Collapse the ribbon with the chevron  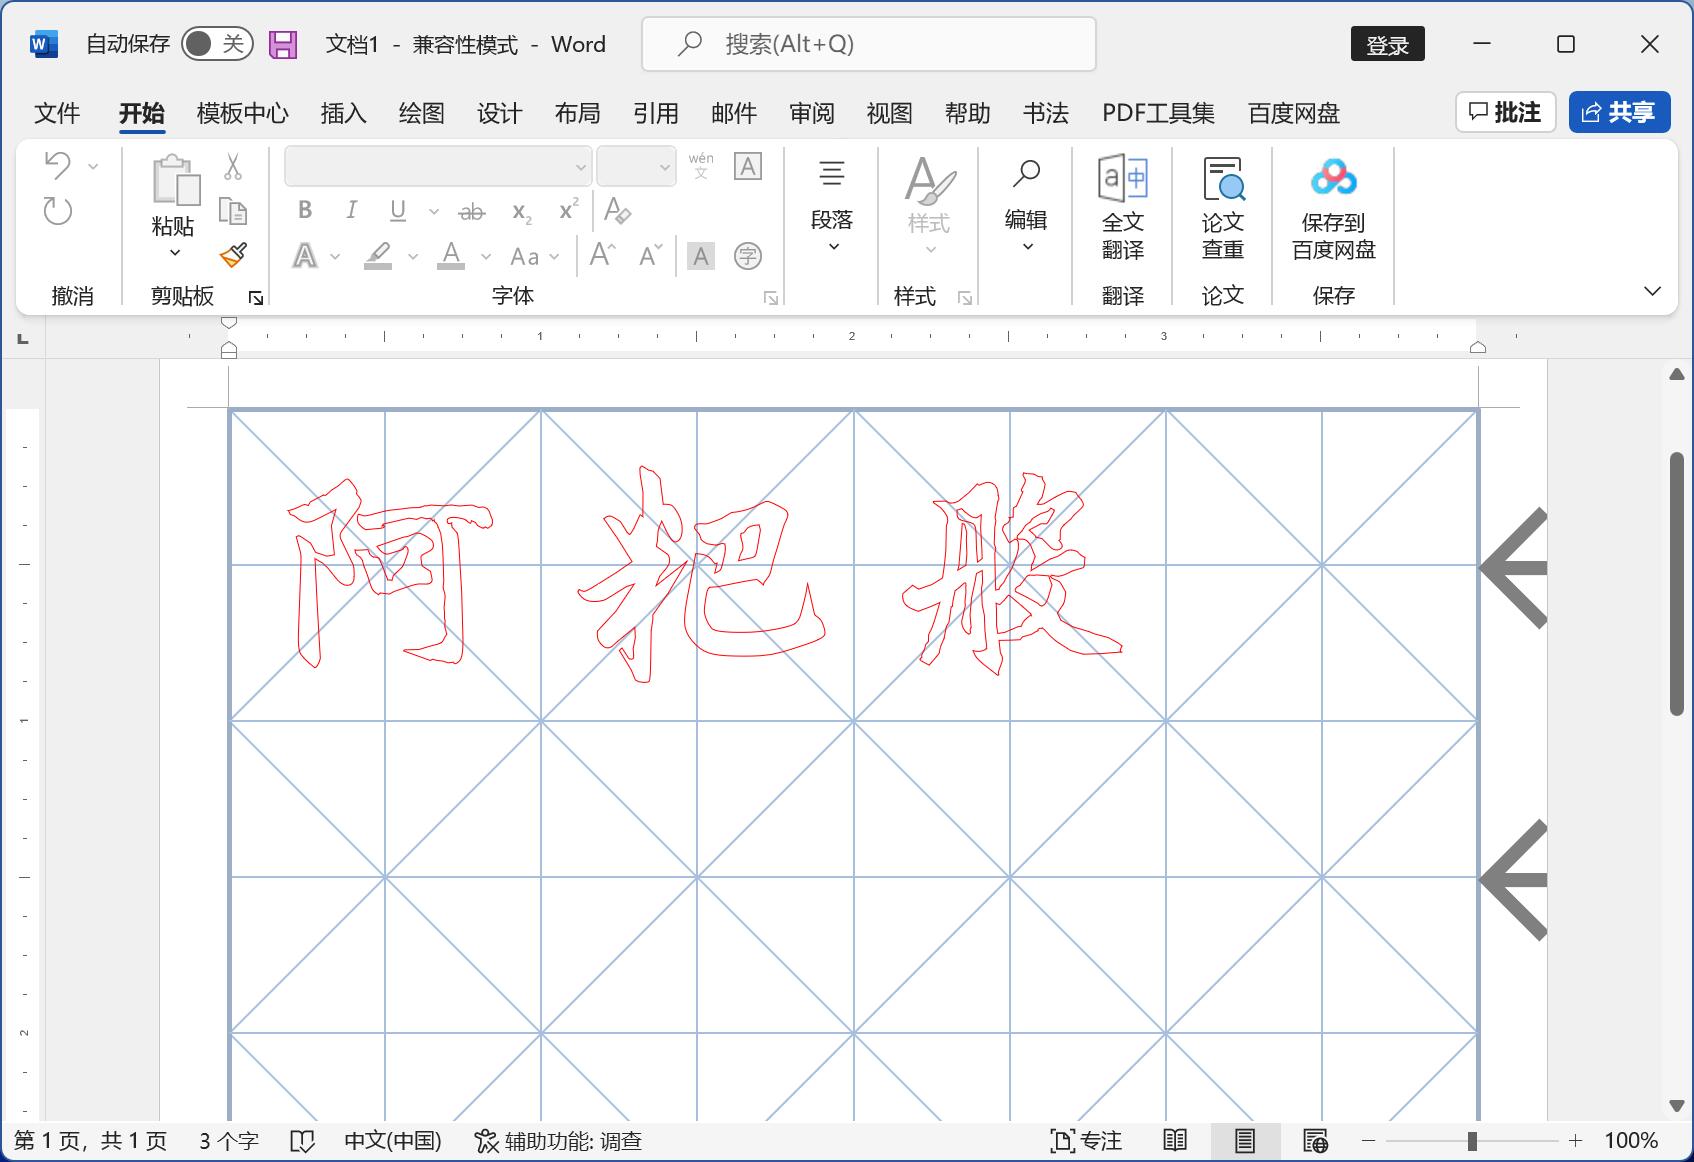pos(1652,291)
